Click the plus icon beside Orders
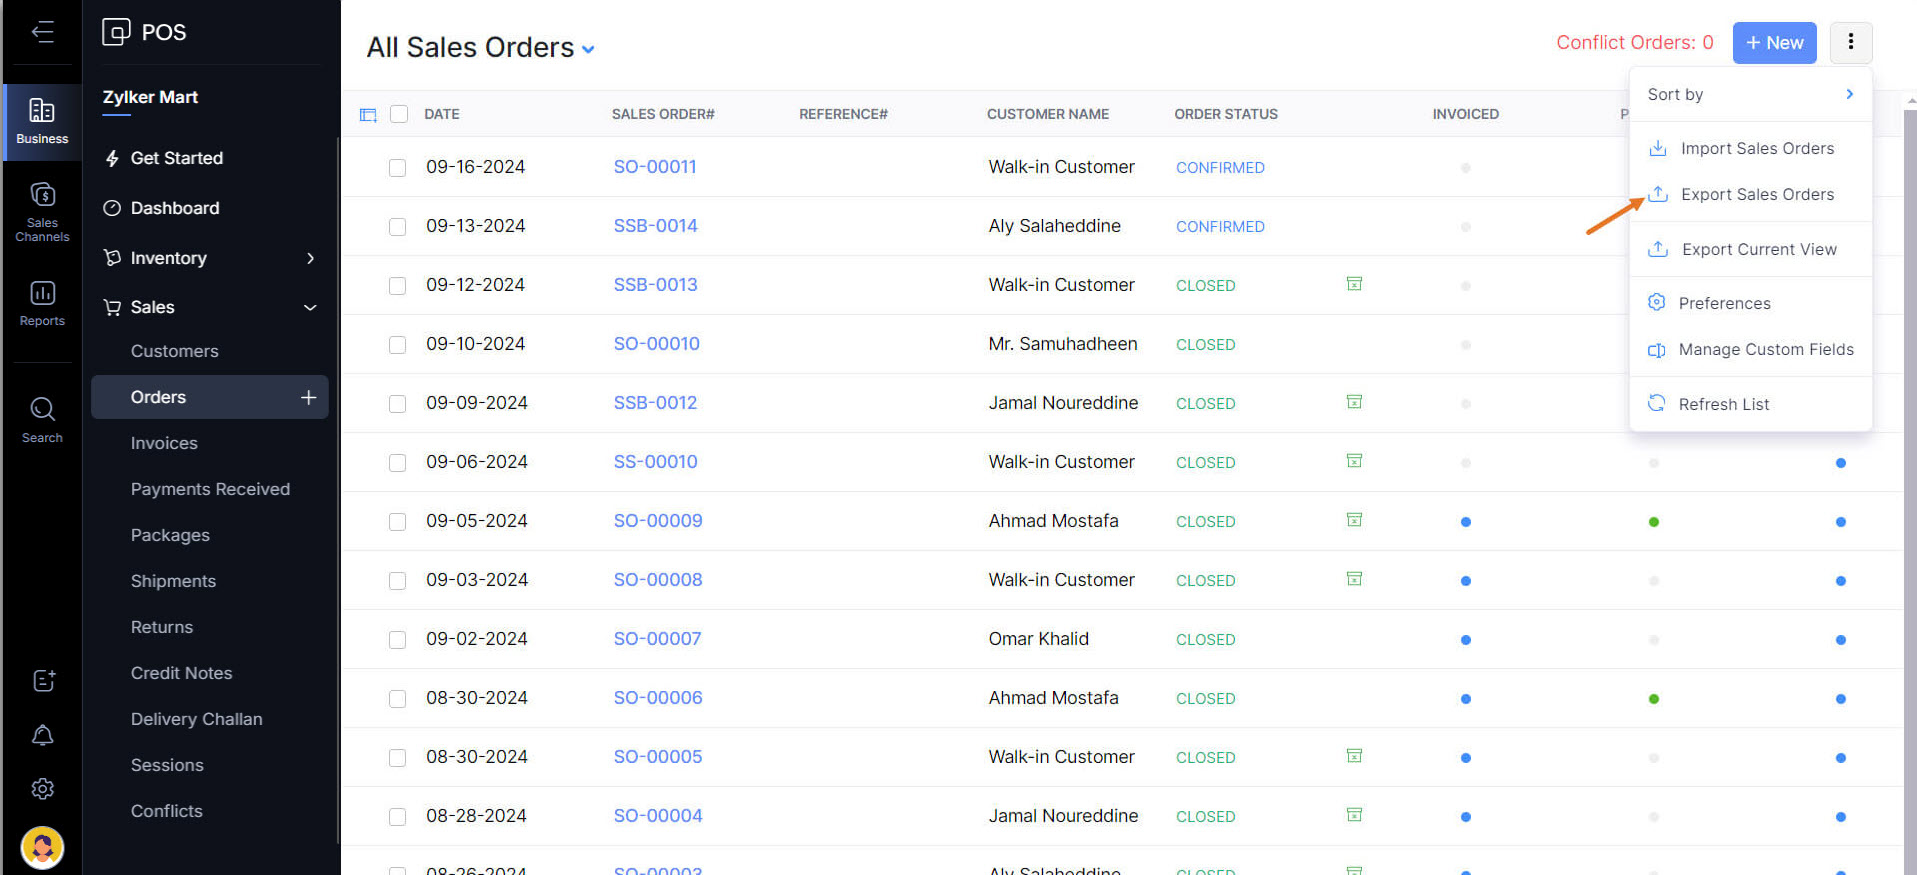Screen dimensions: 1917x875 308,397
